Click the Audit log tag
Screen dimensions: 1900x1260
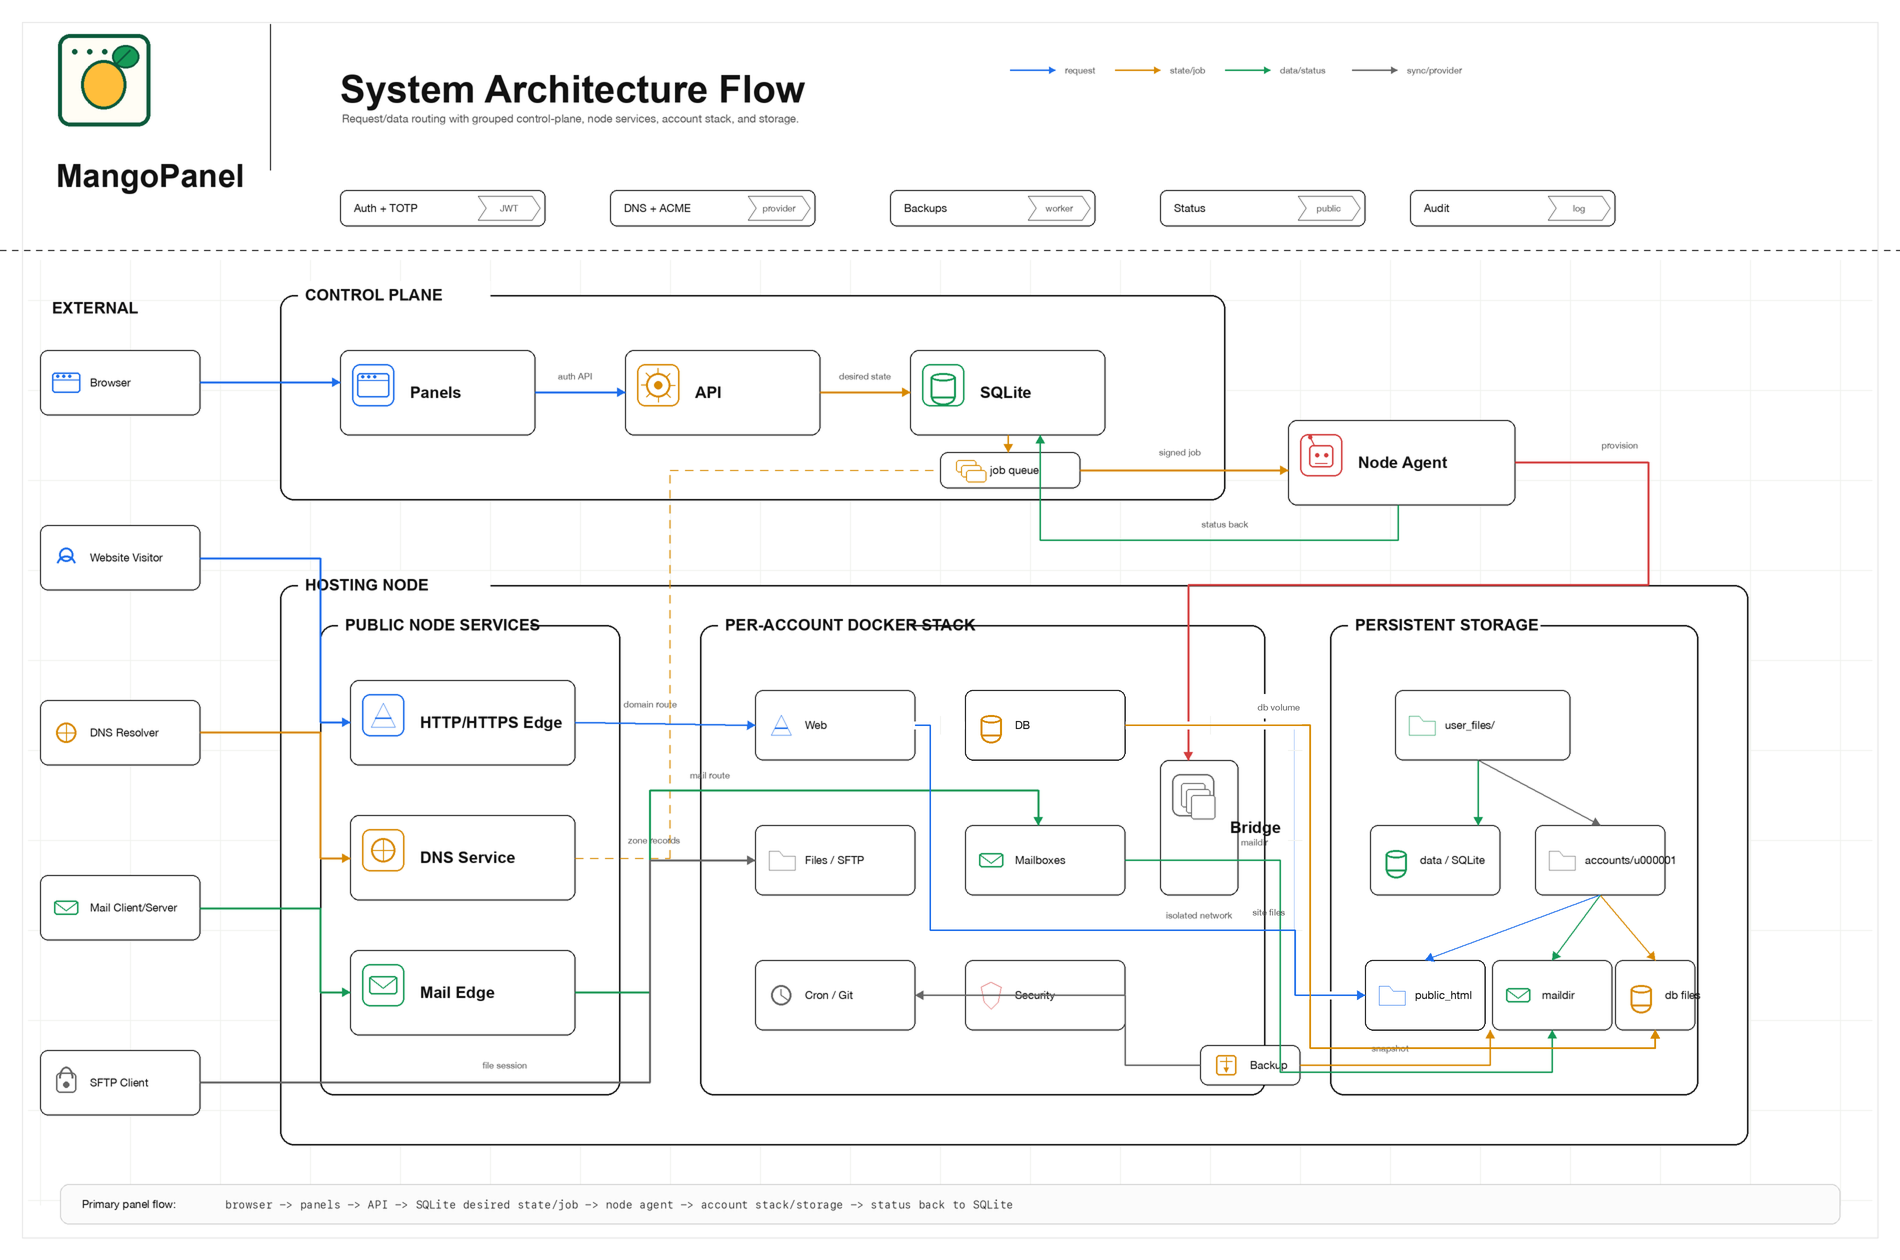pyautogui.click(x=1579, y=208)
